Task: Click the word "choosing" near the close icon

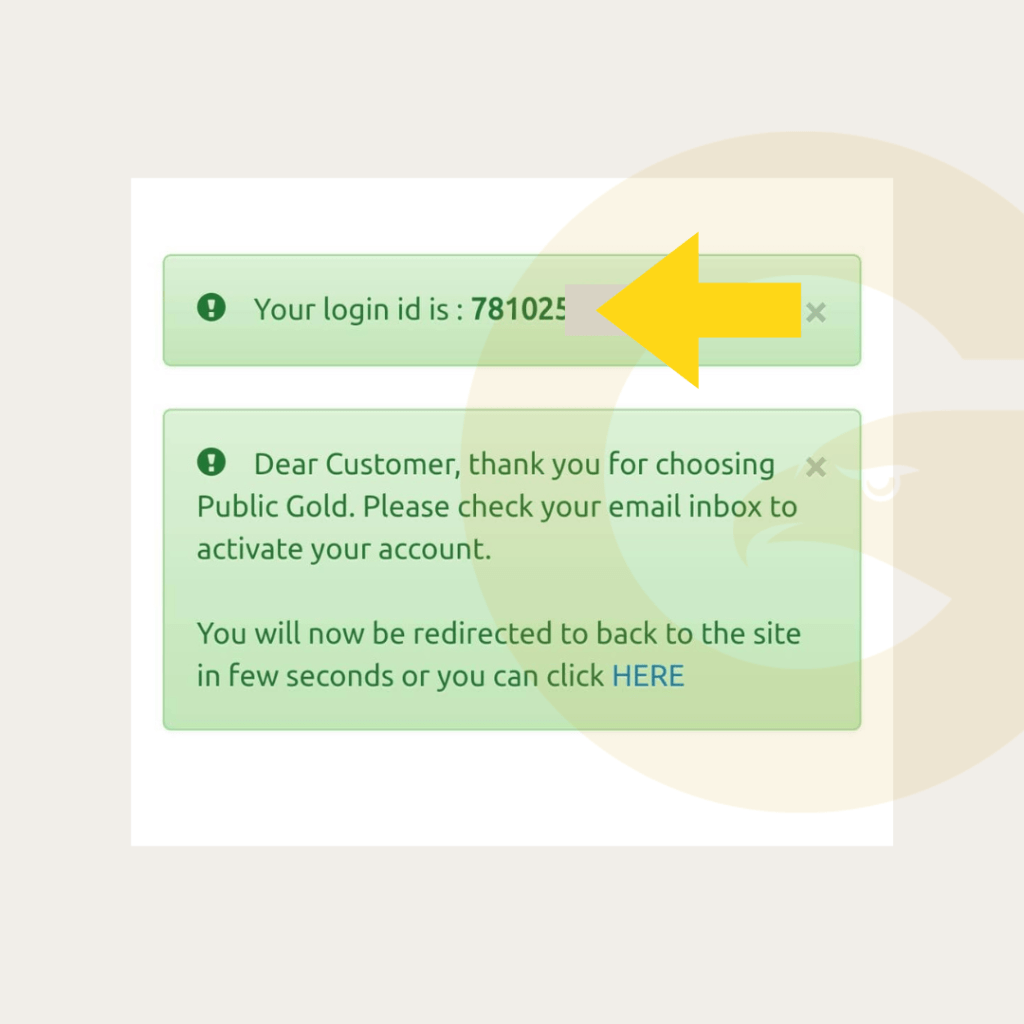Action: pos(715,465)
